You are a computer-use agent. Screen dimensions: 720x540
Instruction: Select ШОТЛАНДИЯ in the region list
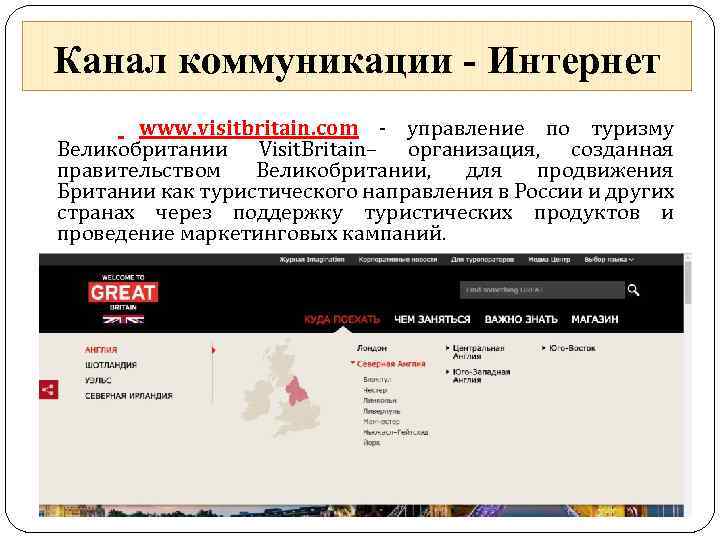pyautogui.click(x=111, y=365)
